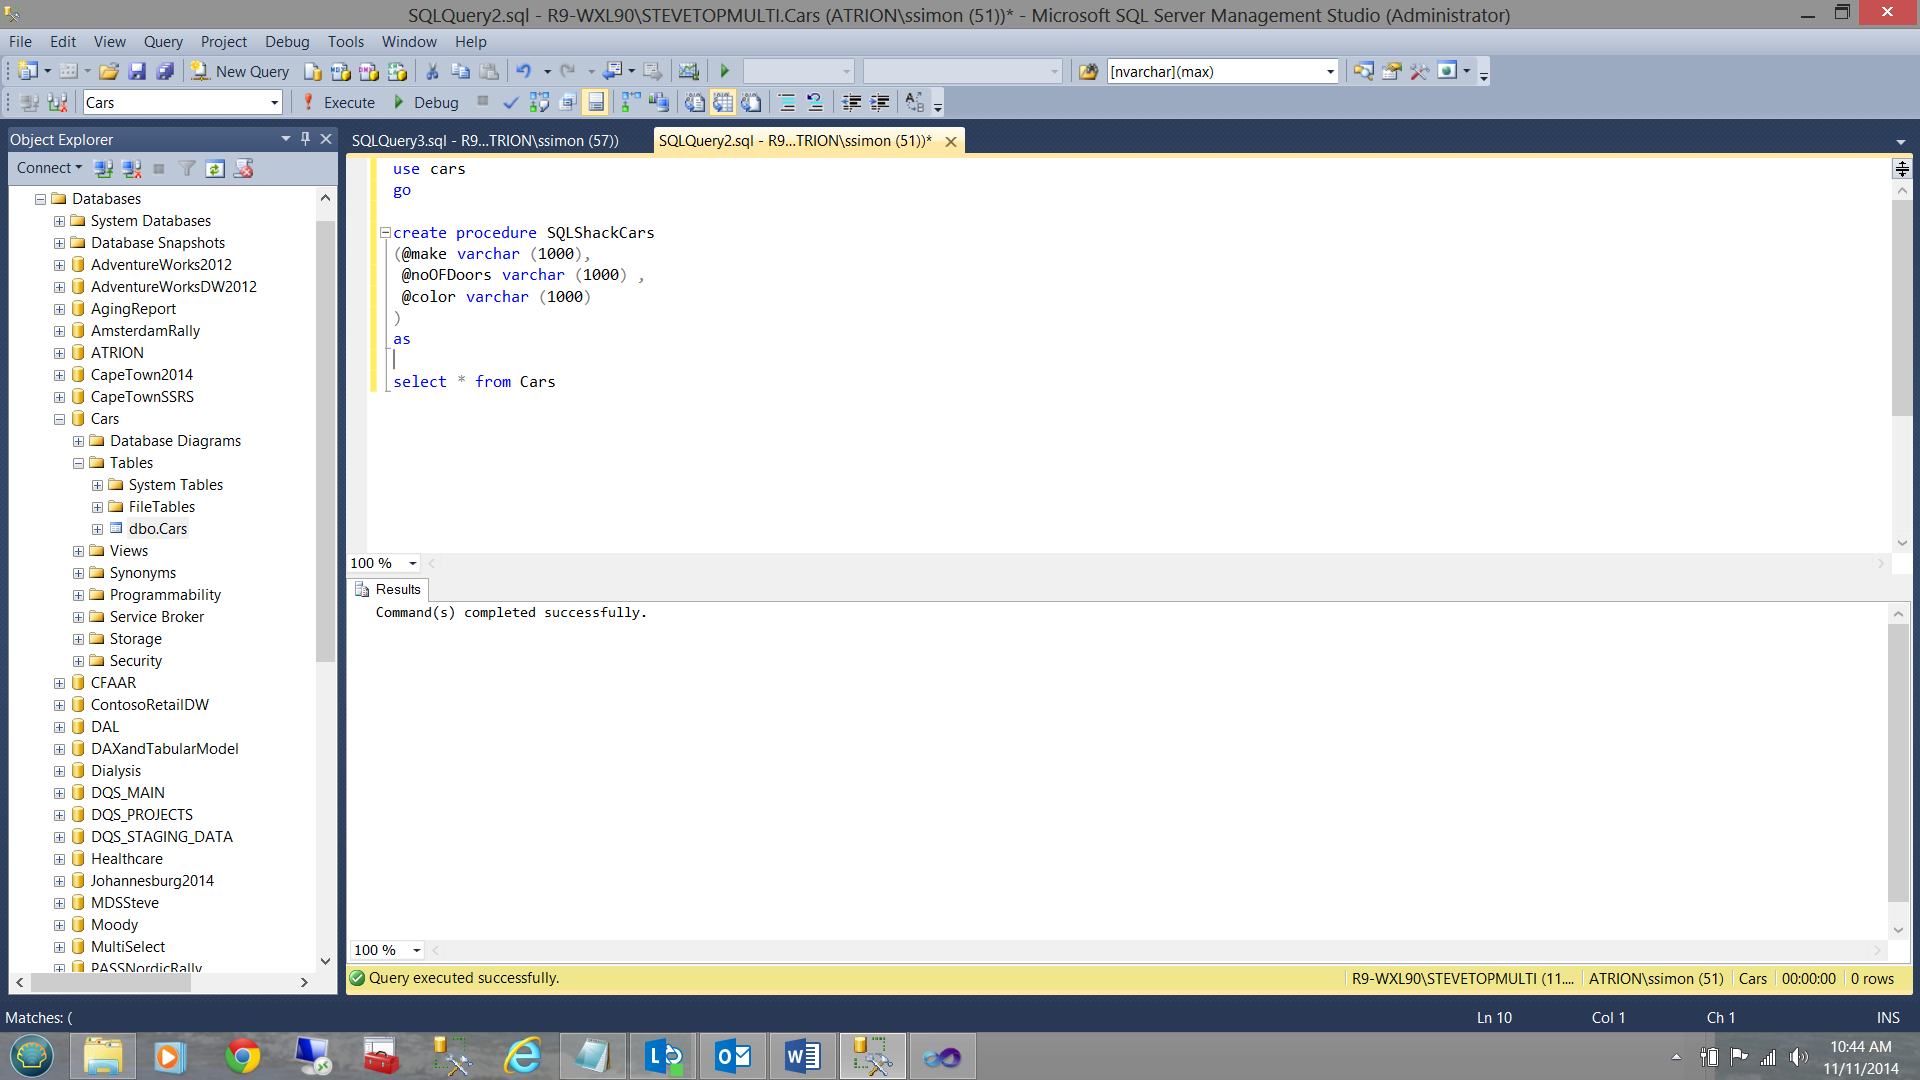This screenshot has height=1080, width=1920.
Task: Toggle Results to Grid mode
Action: (x=723, y=103)
